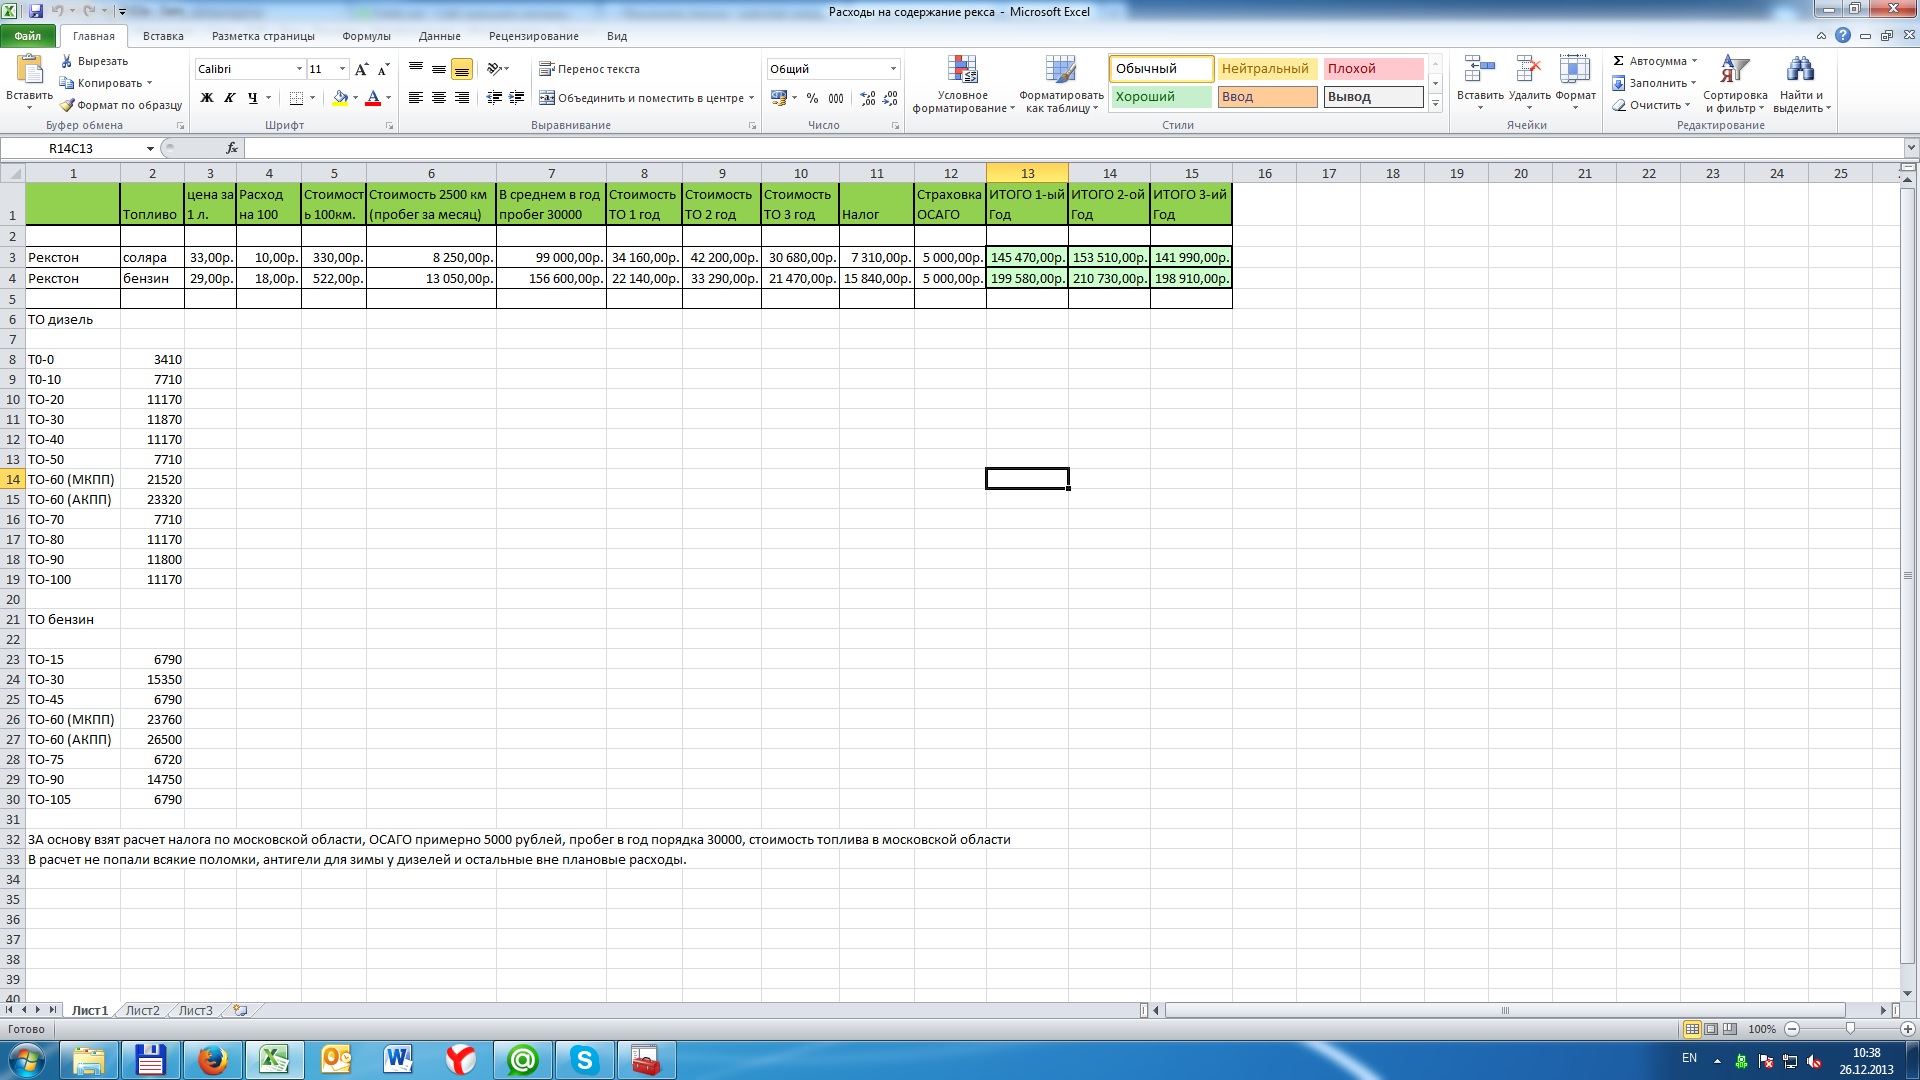Click the Conditional Formatting icon
The height and width of the screenshot is (1080, 1920).
(x=962, y=70)
